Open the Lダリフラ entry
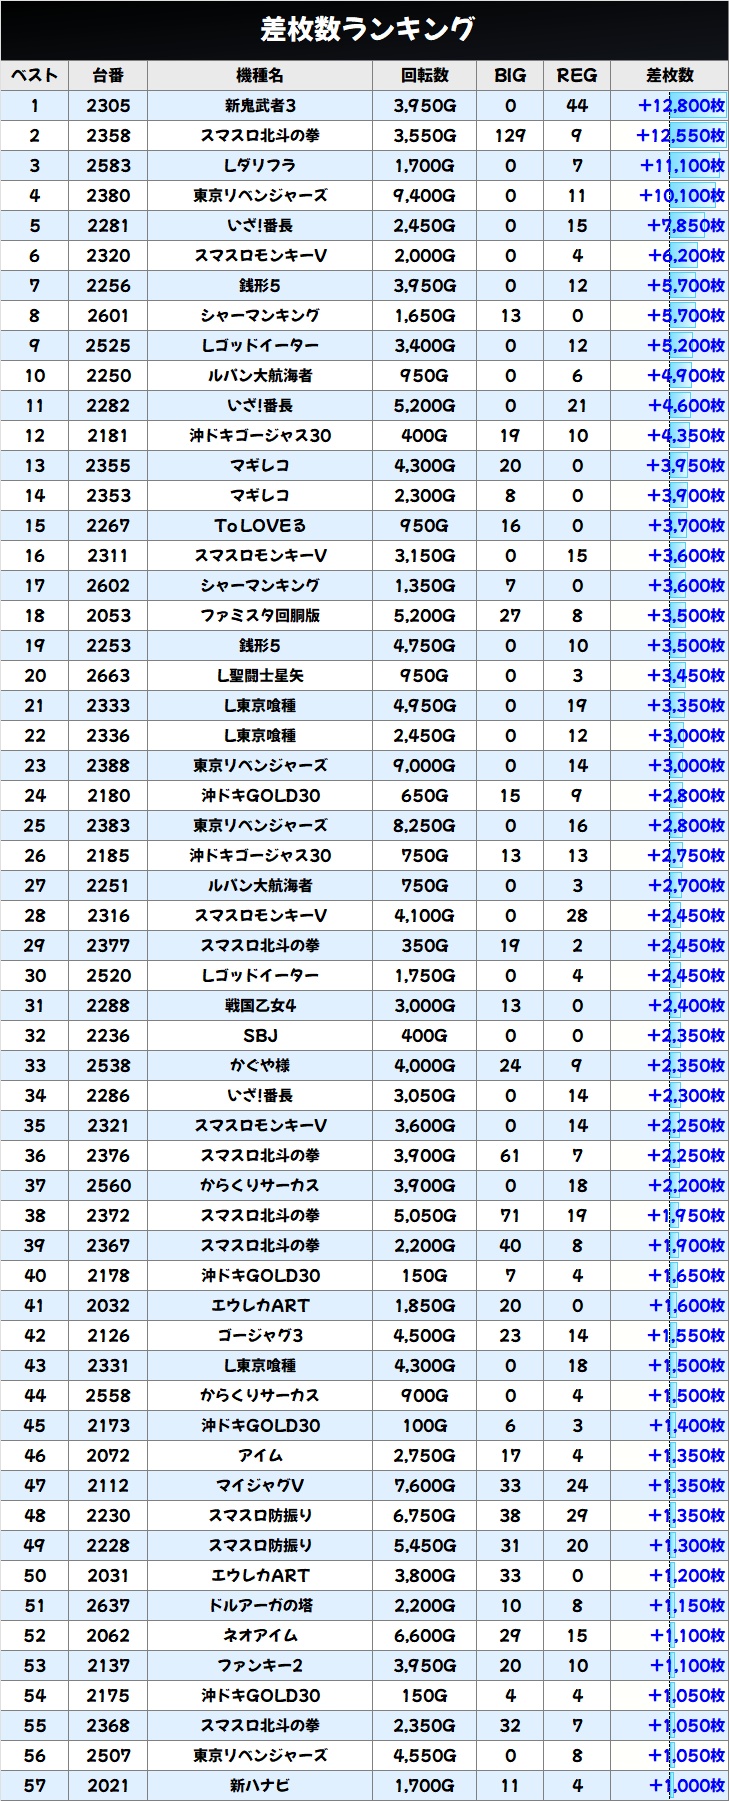Screen dimensions: 729x1801 point(260,166)
